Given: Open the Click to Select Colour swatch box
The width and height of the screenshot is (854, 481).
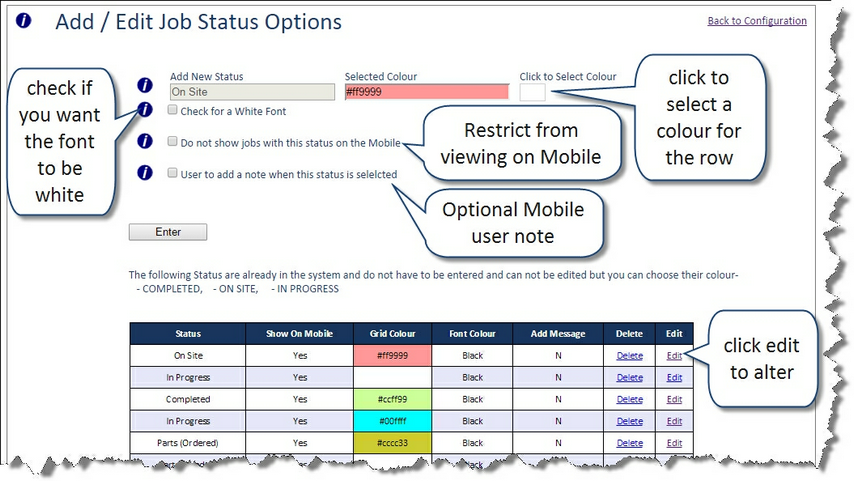Looking at the screenshot, I should pos(532,92).
